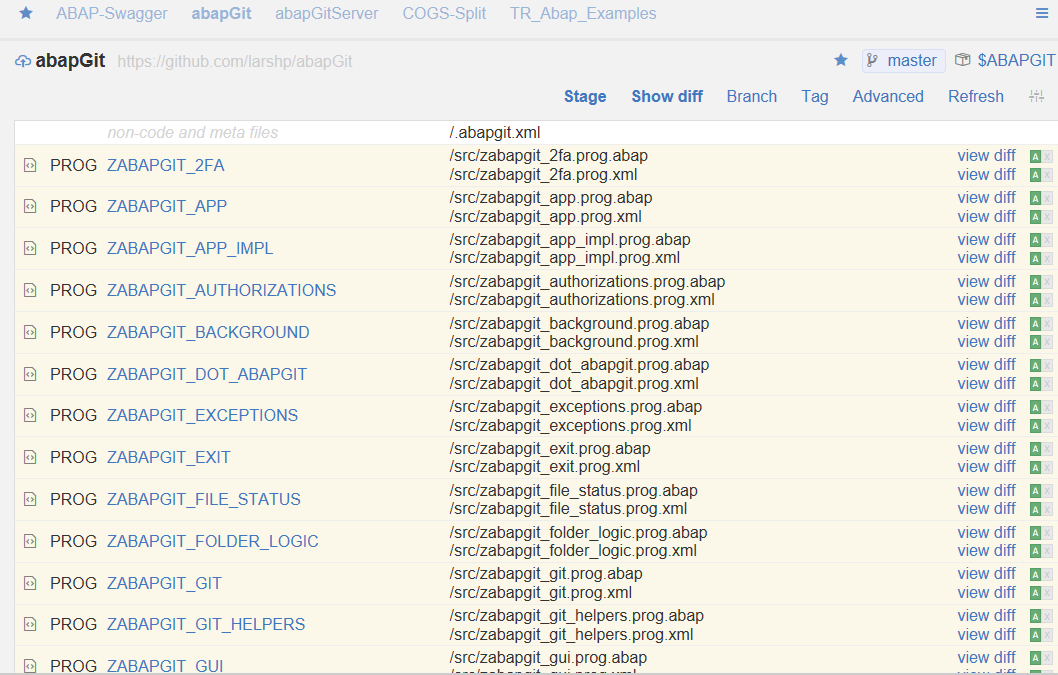This screenshot has height=675, width=1058.
Task: Click the green A status icon for zabapgit_git.prog.abap
Action: click(1035, 574)
